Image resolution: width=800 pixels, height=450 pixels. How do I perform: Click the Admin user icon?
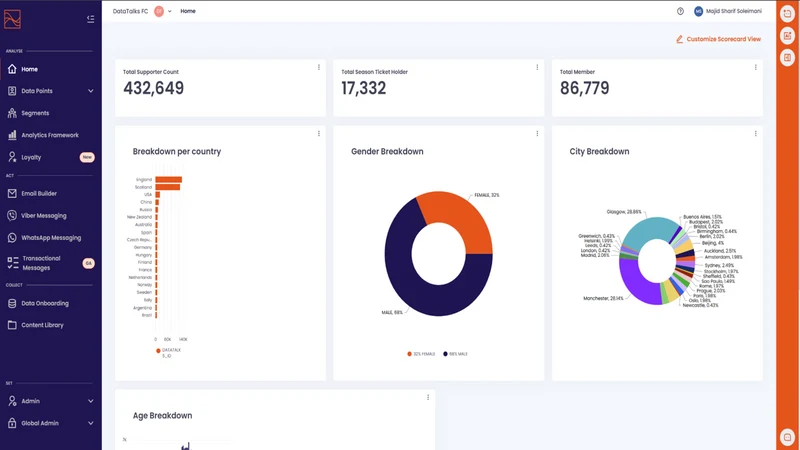click(12, 401)
